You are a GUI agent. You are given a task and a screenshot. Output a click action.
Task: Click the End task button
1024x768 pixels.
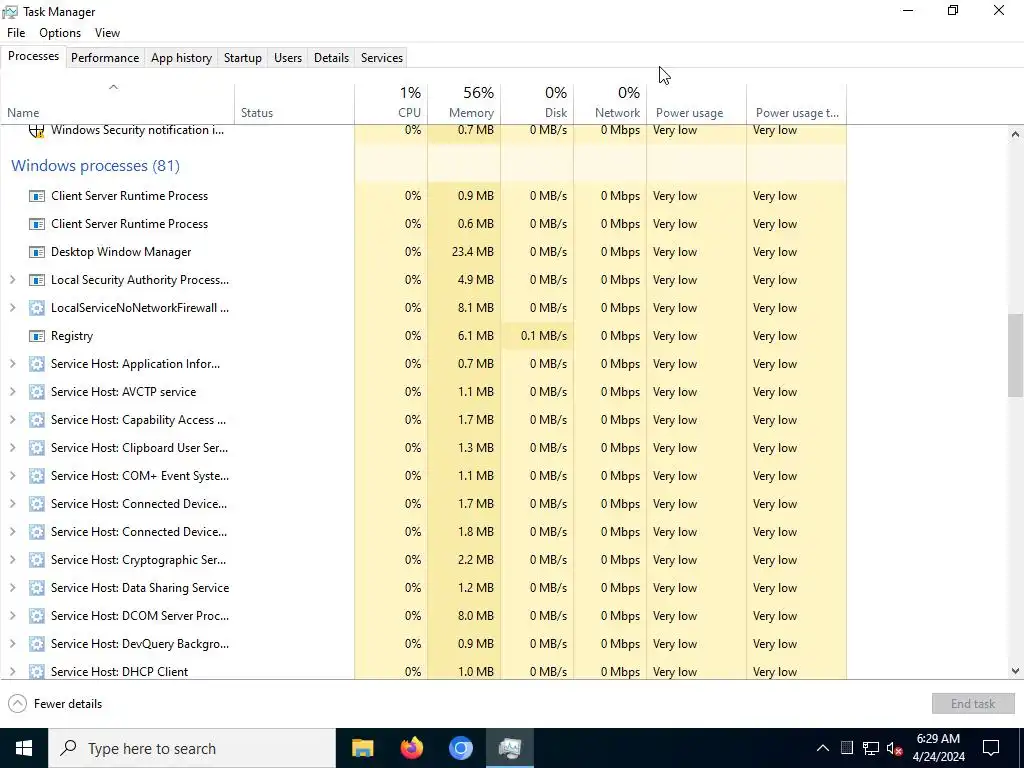coord(973,703)
